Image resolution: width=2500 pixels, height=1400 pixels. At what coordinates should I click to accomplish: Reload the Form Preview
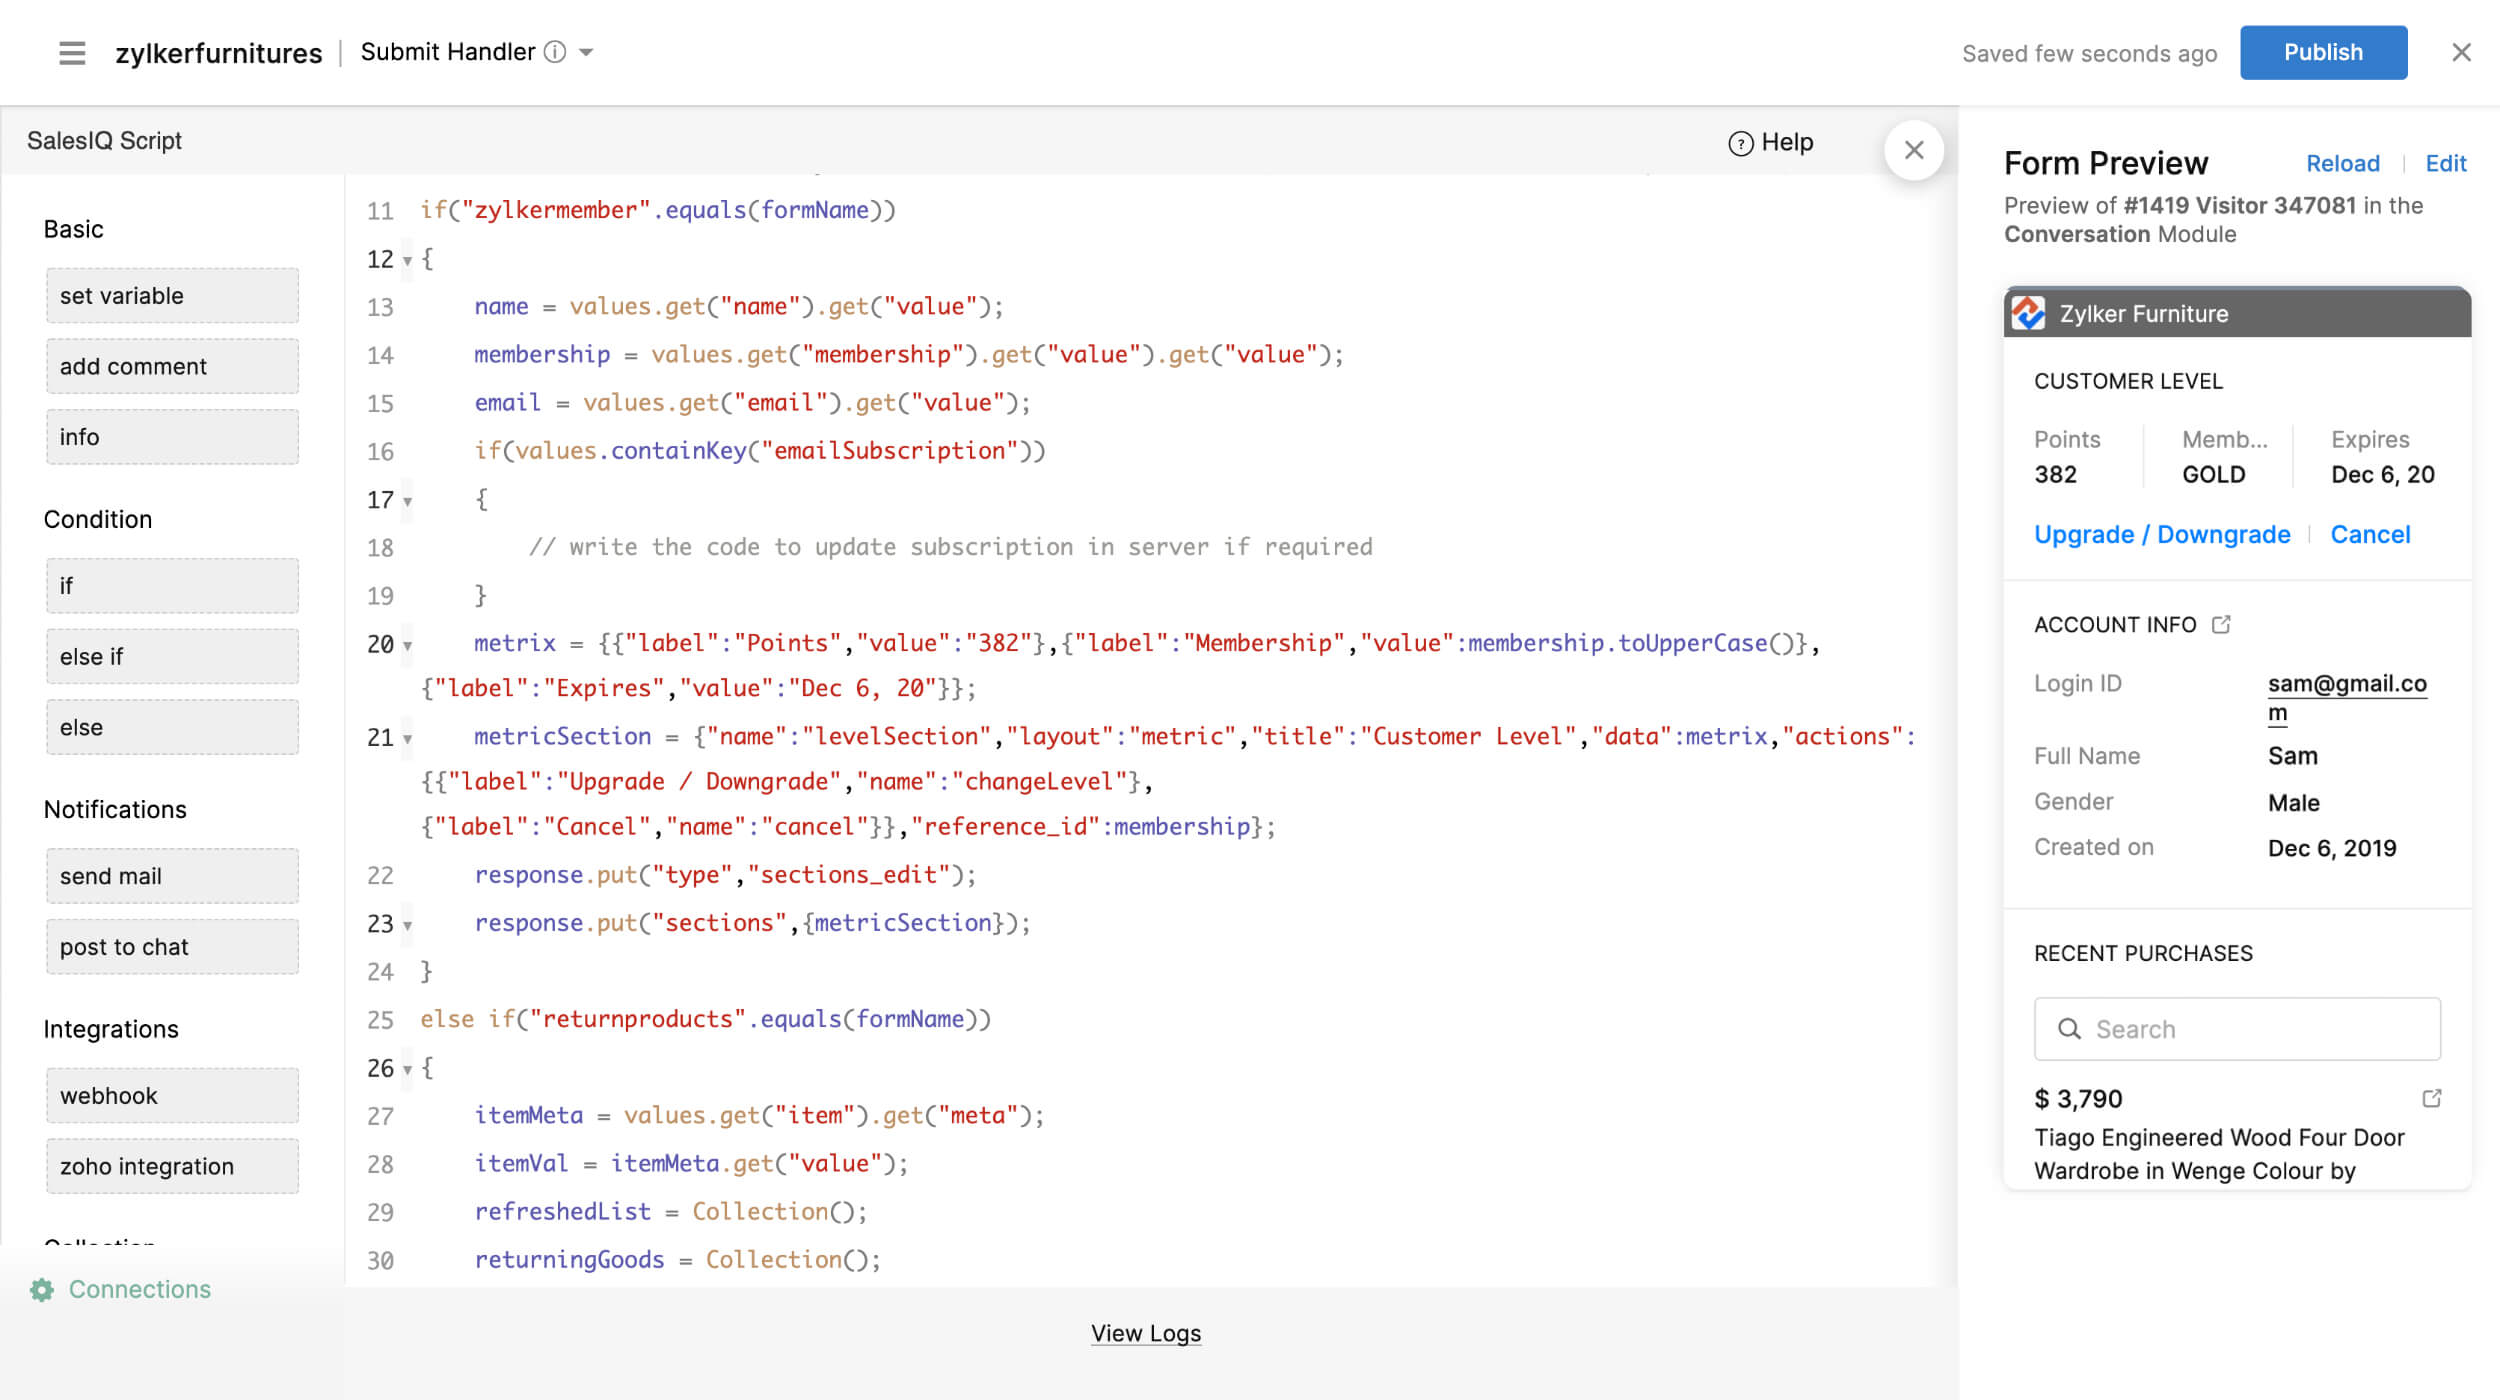[x=2344, y=163]
